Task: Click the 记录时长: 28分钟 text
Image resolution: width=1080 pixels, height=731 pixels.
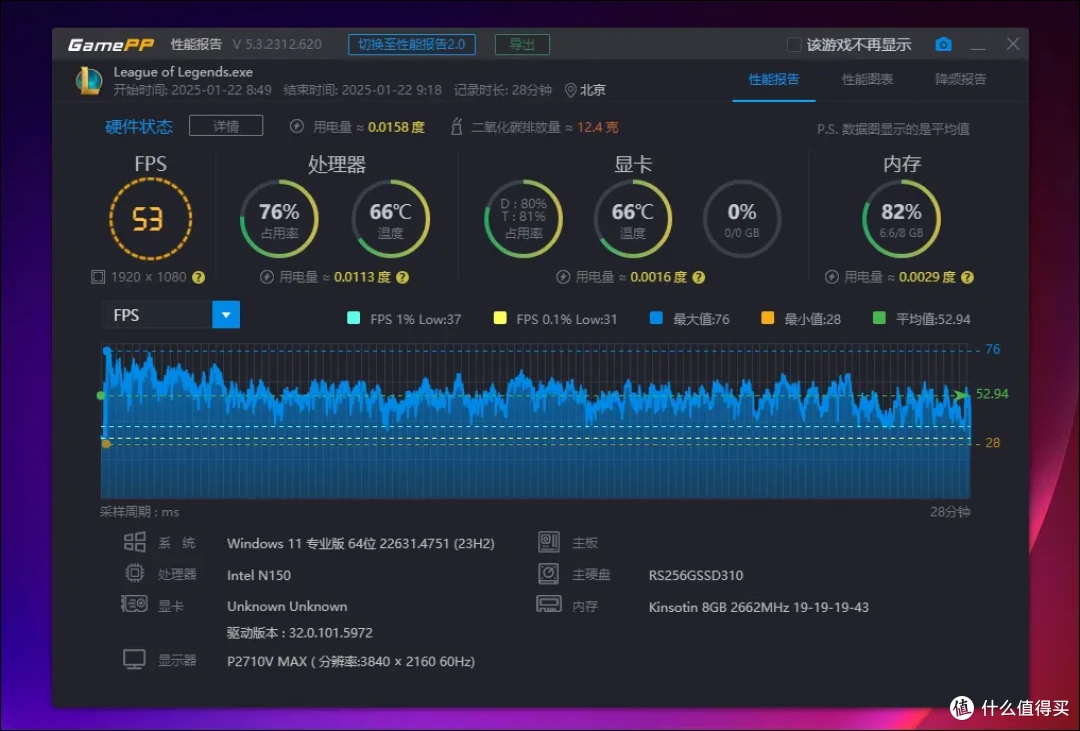Action: point(503,90)
